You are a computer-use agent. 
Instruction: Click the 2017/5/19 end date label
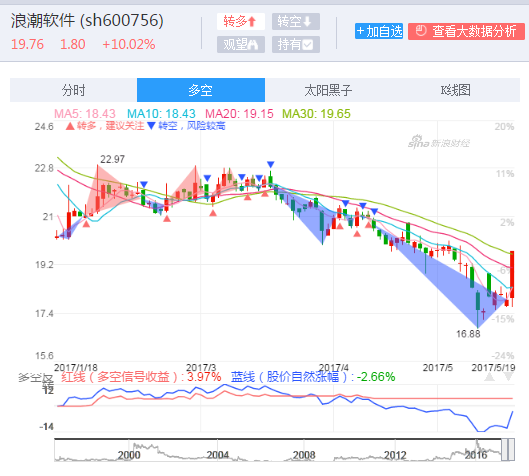(493, 367)
